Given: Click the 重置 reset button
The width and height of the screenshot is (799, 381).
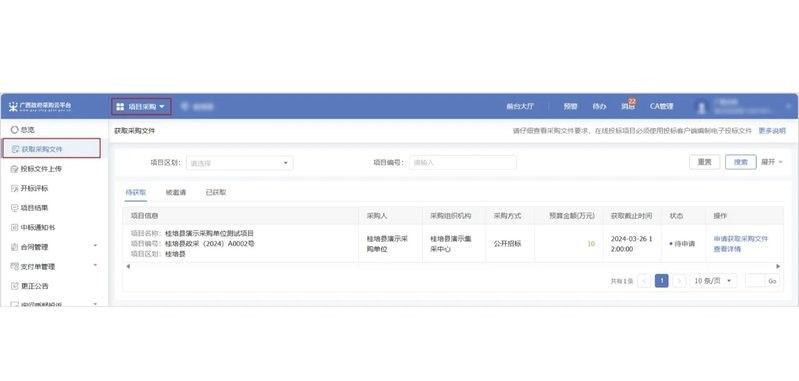Looking at the screenshot, I should 704,162.
